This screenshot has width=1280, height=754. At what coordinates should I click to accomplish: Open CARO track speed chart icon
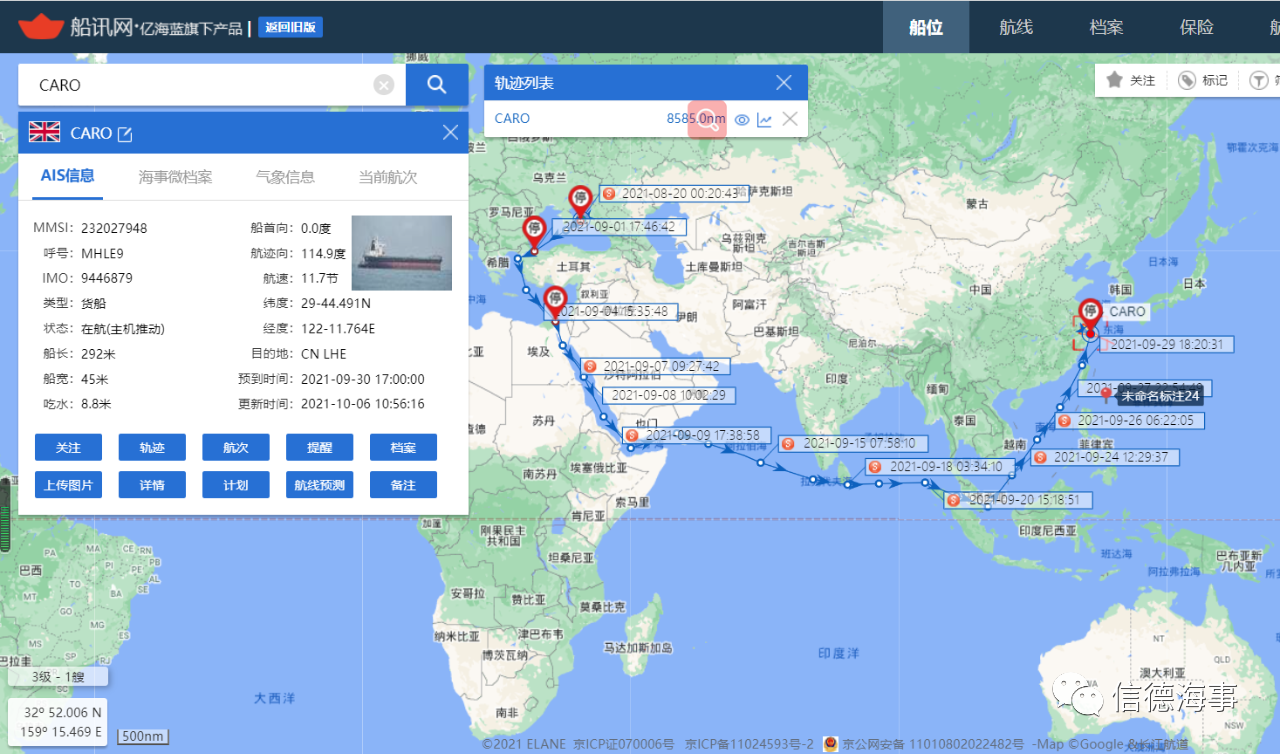tap(765, 120)
